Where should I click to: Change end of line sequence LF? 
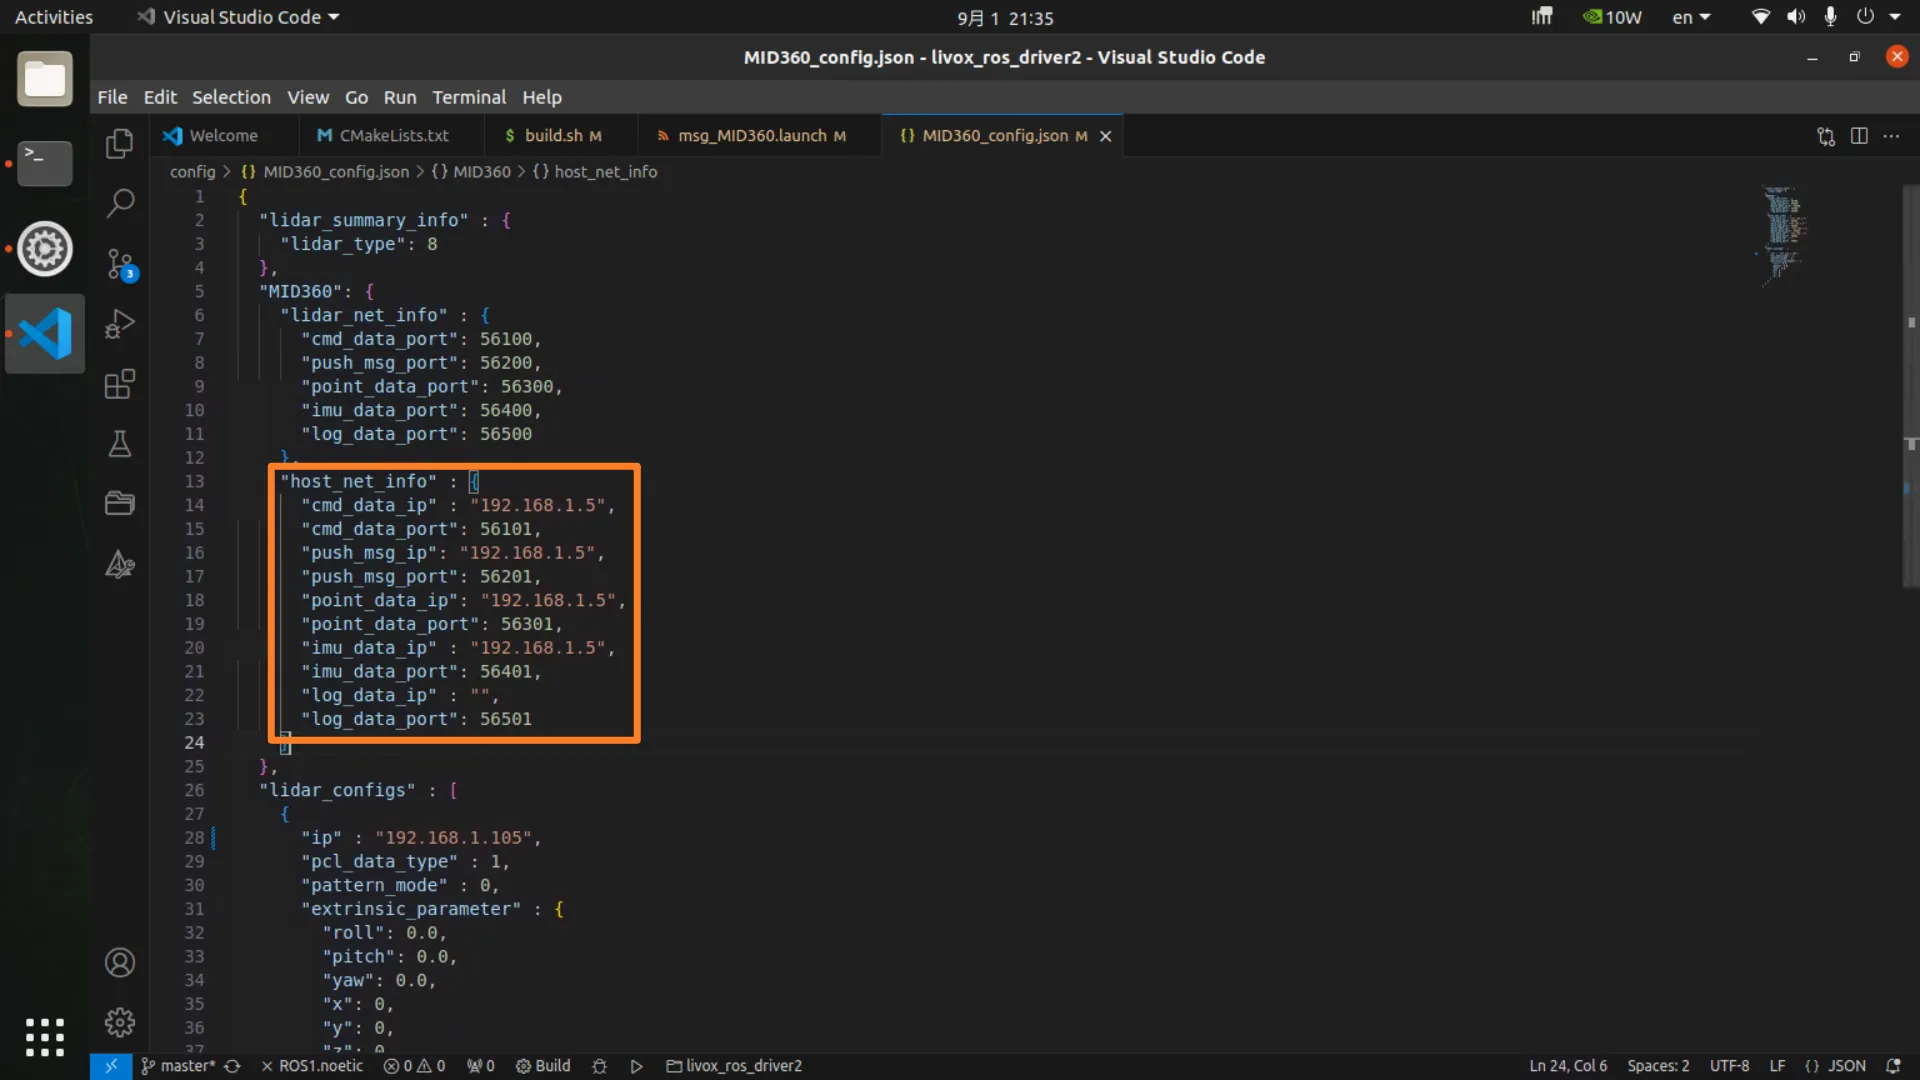click(1777, 1066)
